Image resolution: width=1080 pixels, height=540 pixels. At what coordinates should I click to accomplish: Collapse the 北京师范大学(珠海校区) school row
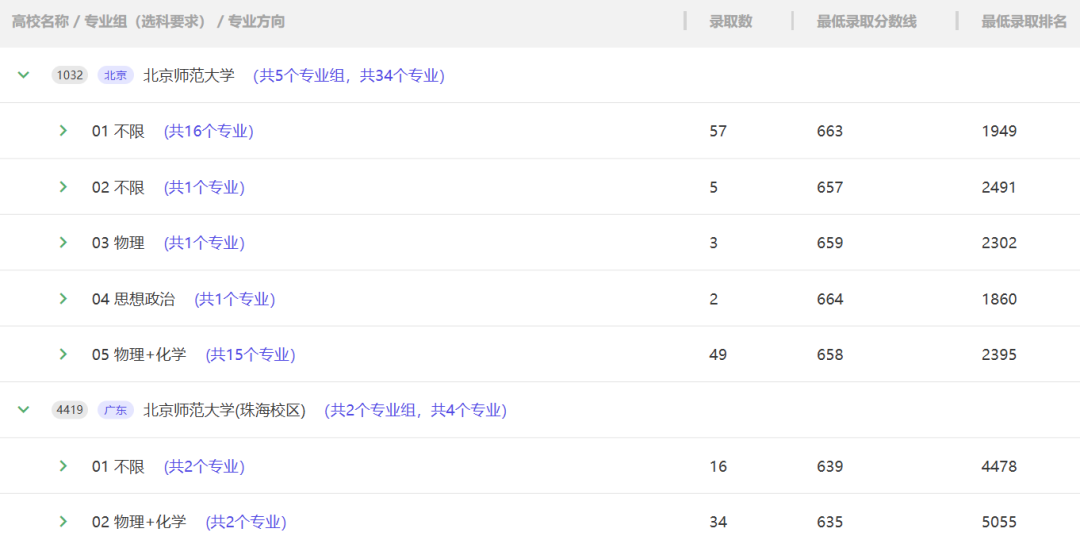click(24, 409)
